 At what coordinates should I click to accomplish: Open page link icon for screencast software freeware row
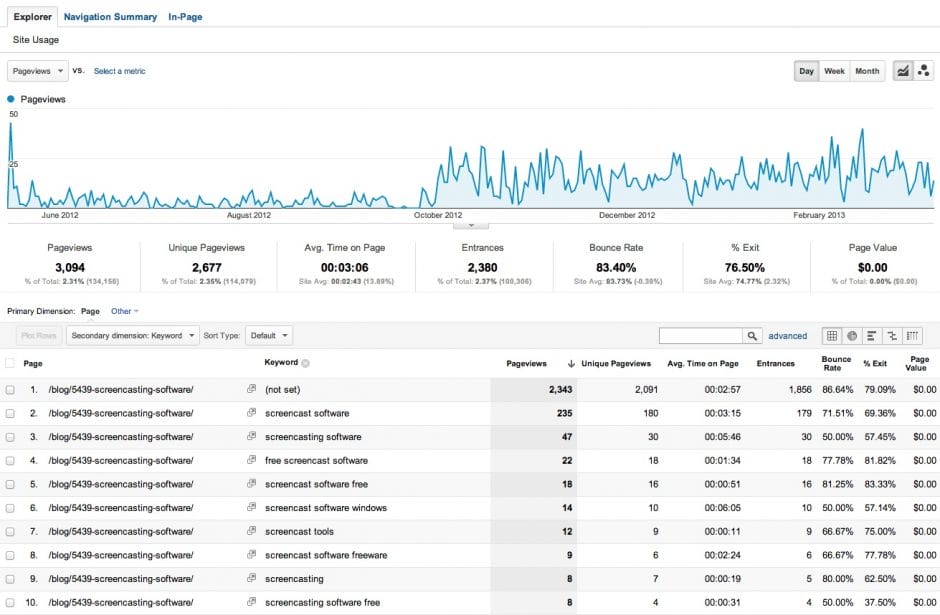(252, 554)
